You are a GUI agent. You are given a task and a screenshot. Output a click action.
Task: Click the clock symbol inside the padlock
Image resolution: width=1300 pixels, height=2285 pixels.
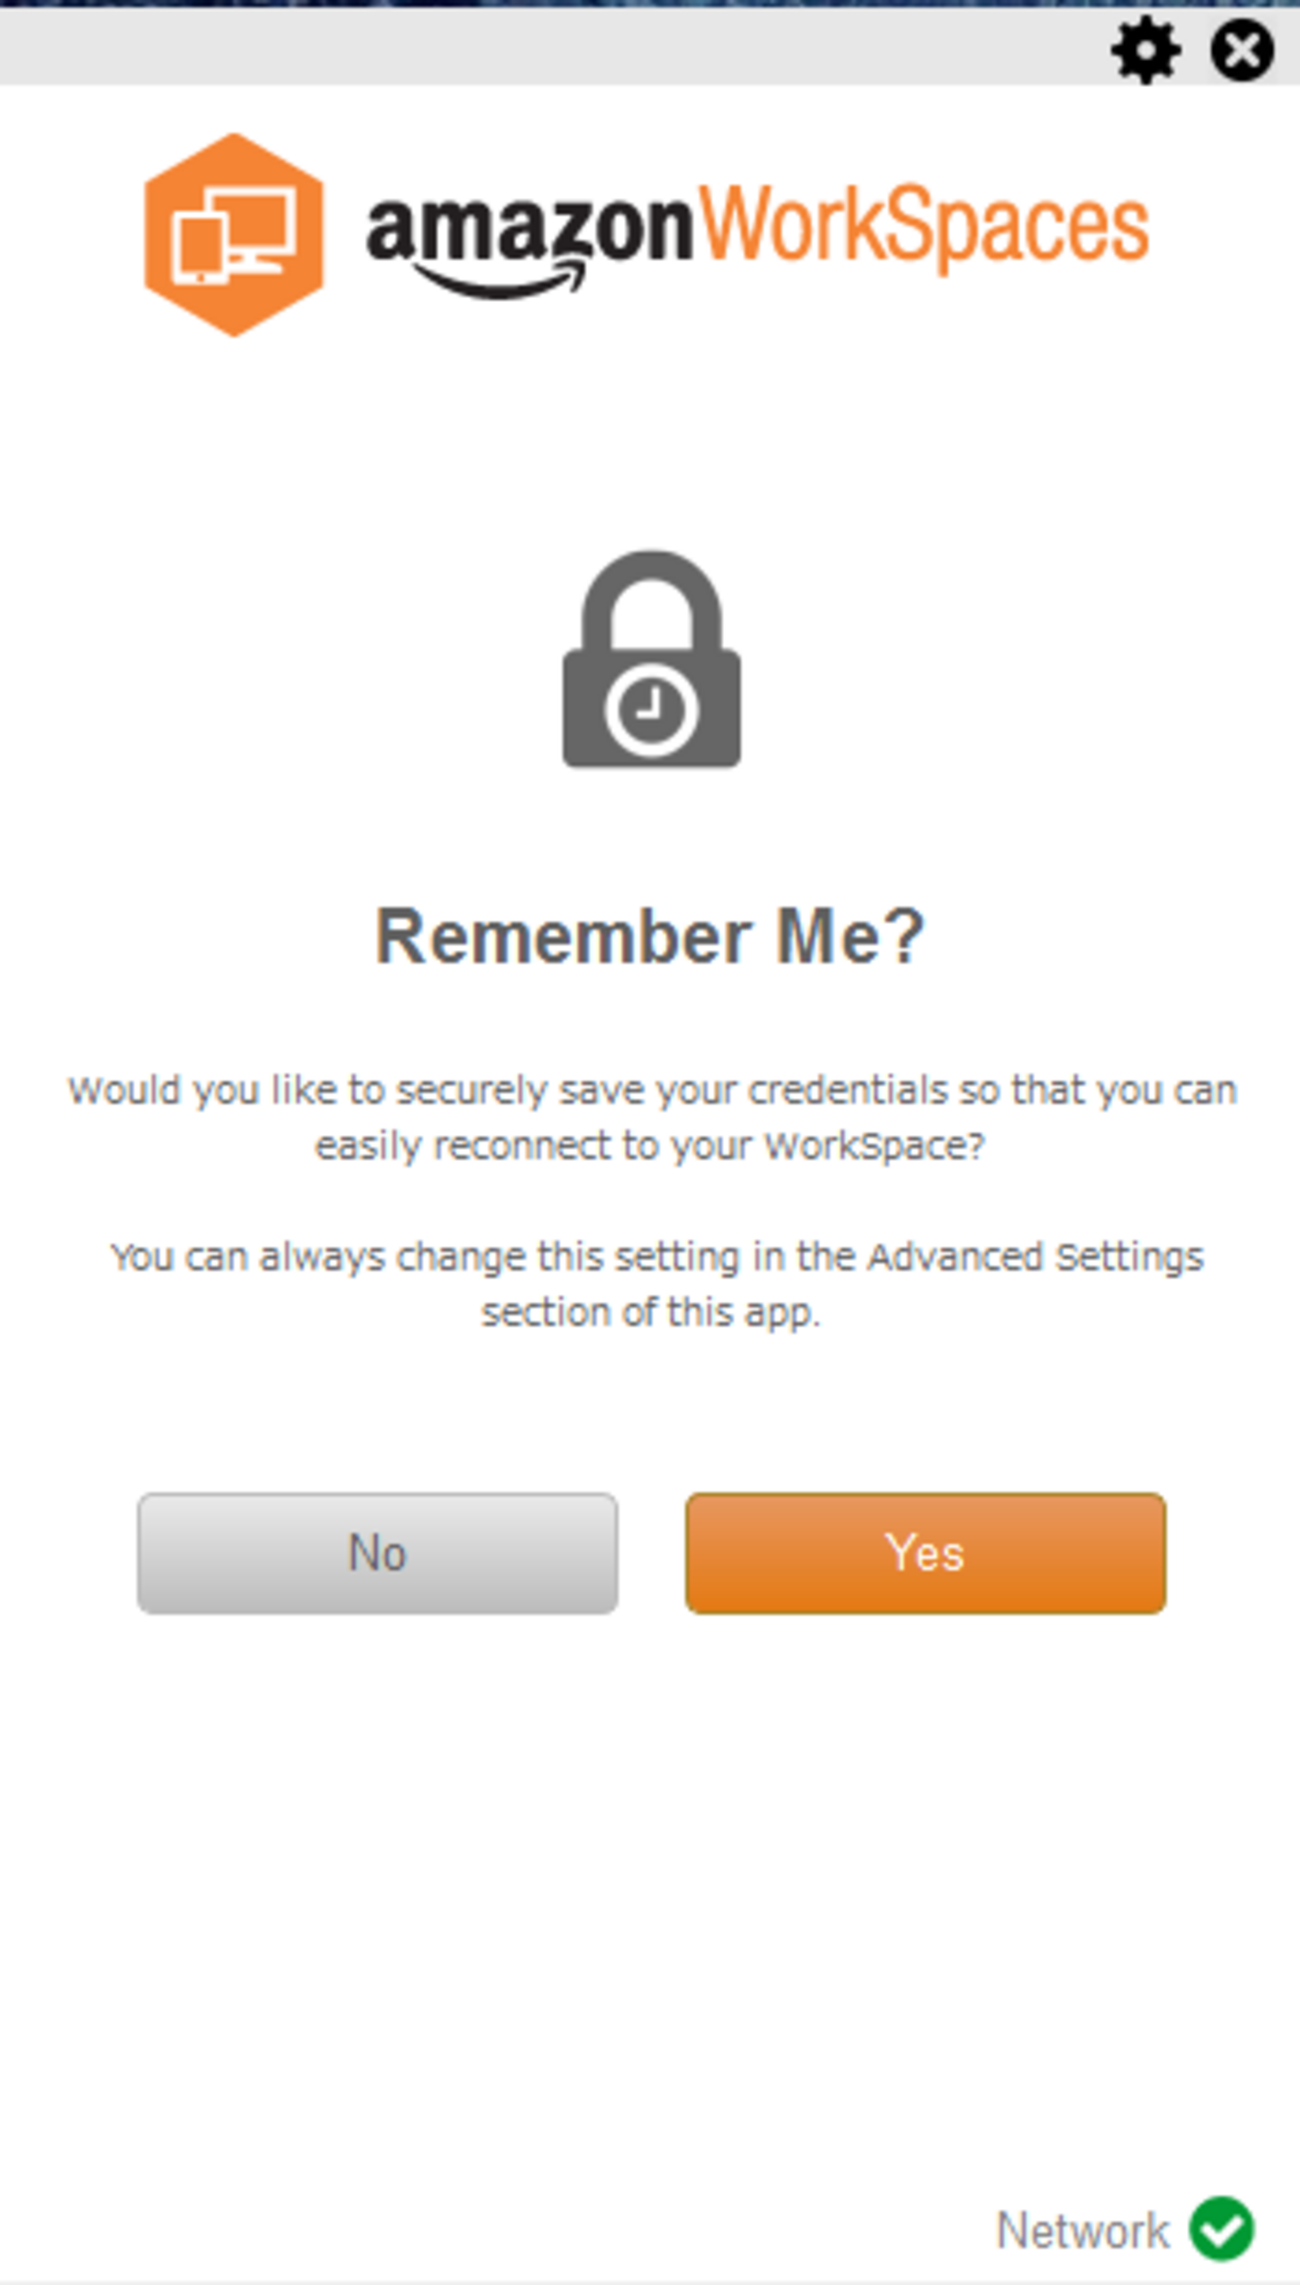(651, 708)
